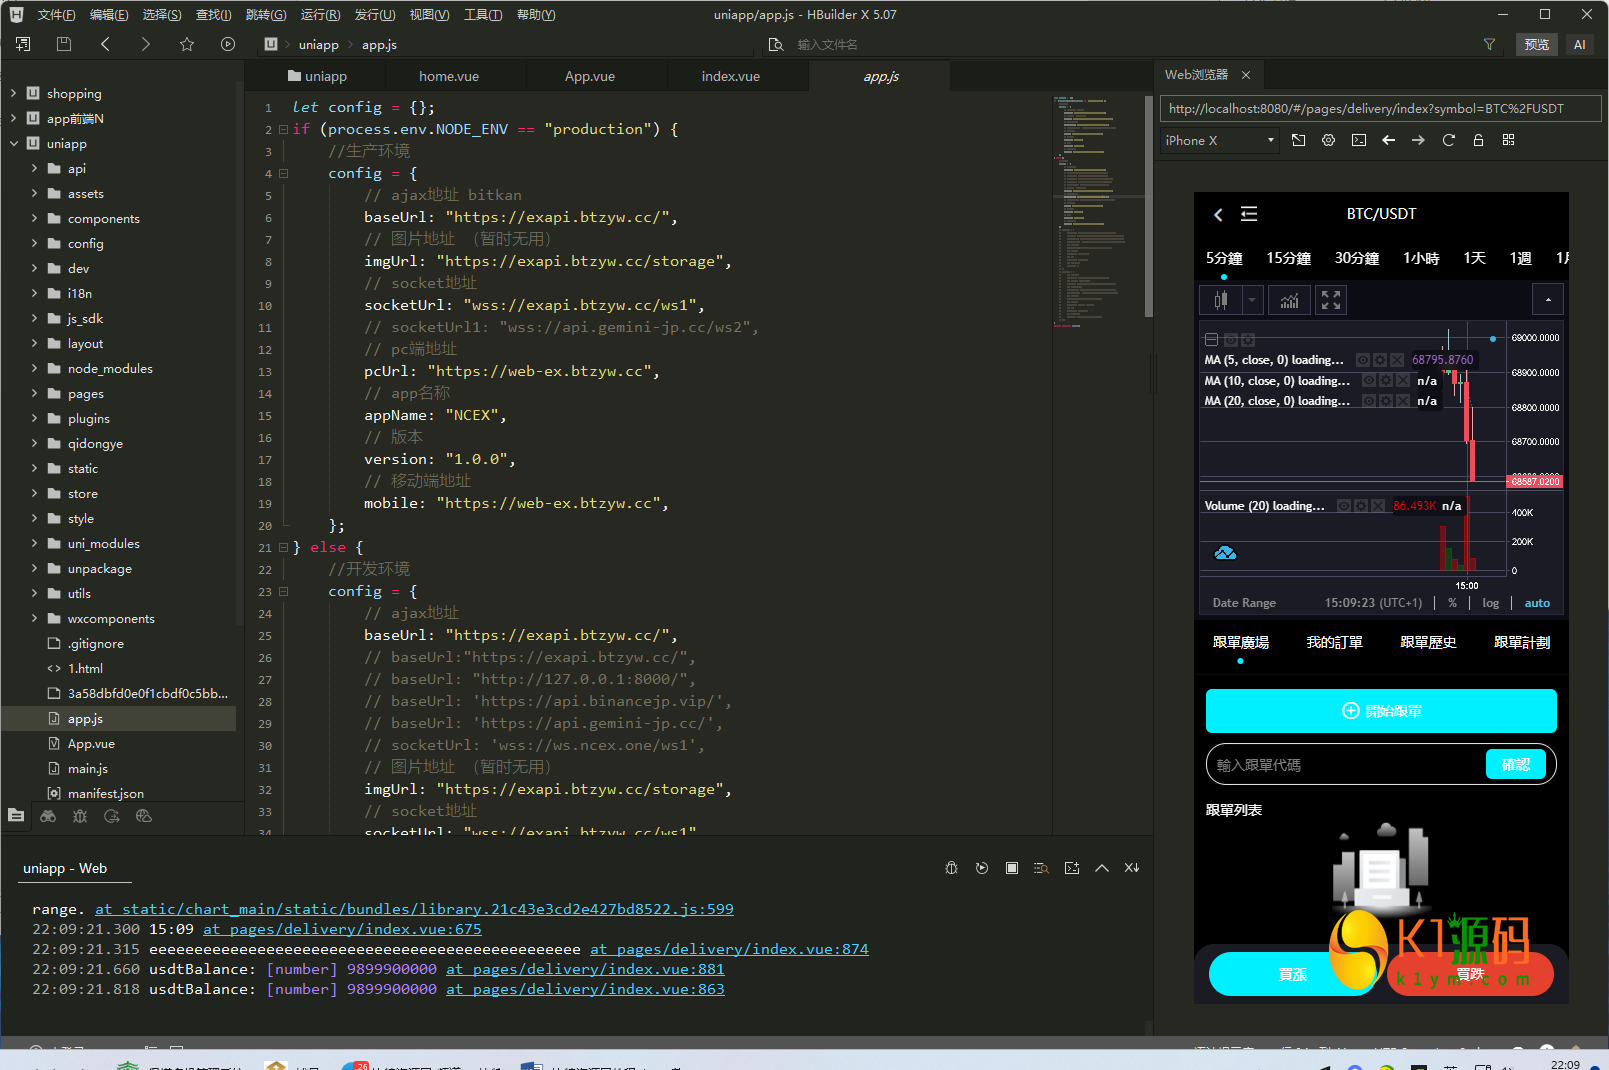Image resolution: width=1609 pixels, height=1070 pixels.
Task: Click the star bookmark icon in toolbar
Action: (187, 44)
